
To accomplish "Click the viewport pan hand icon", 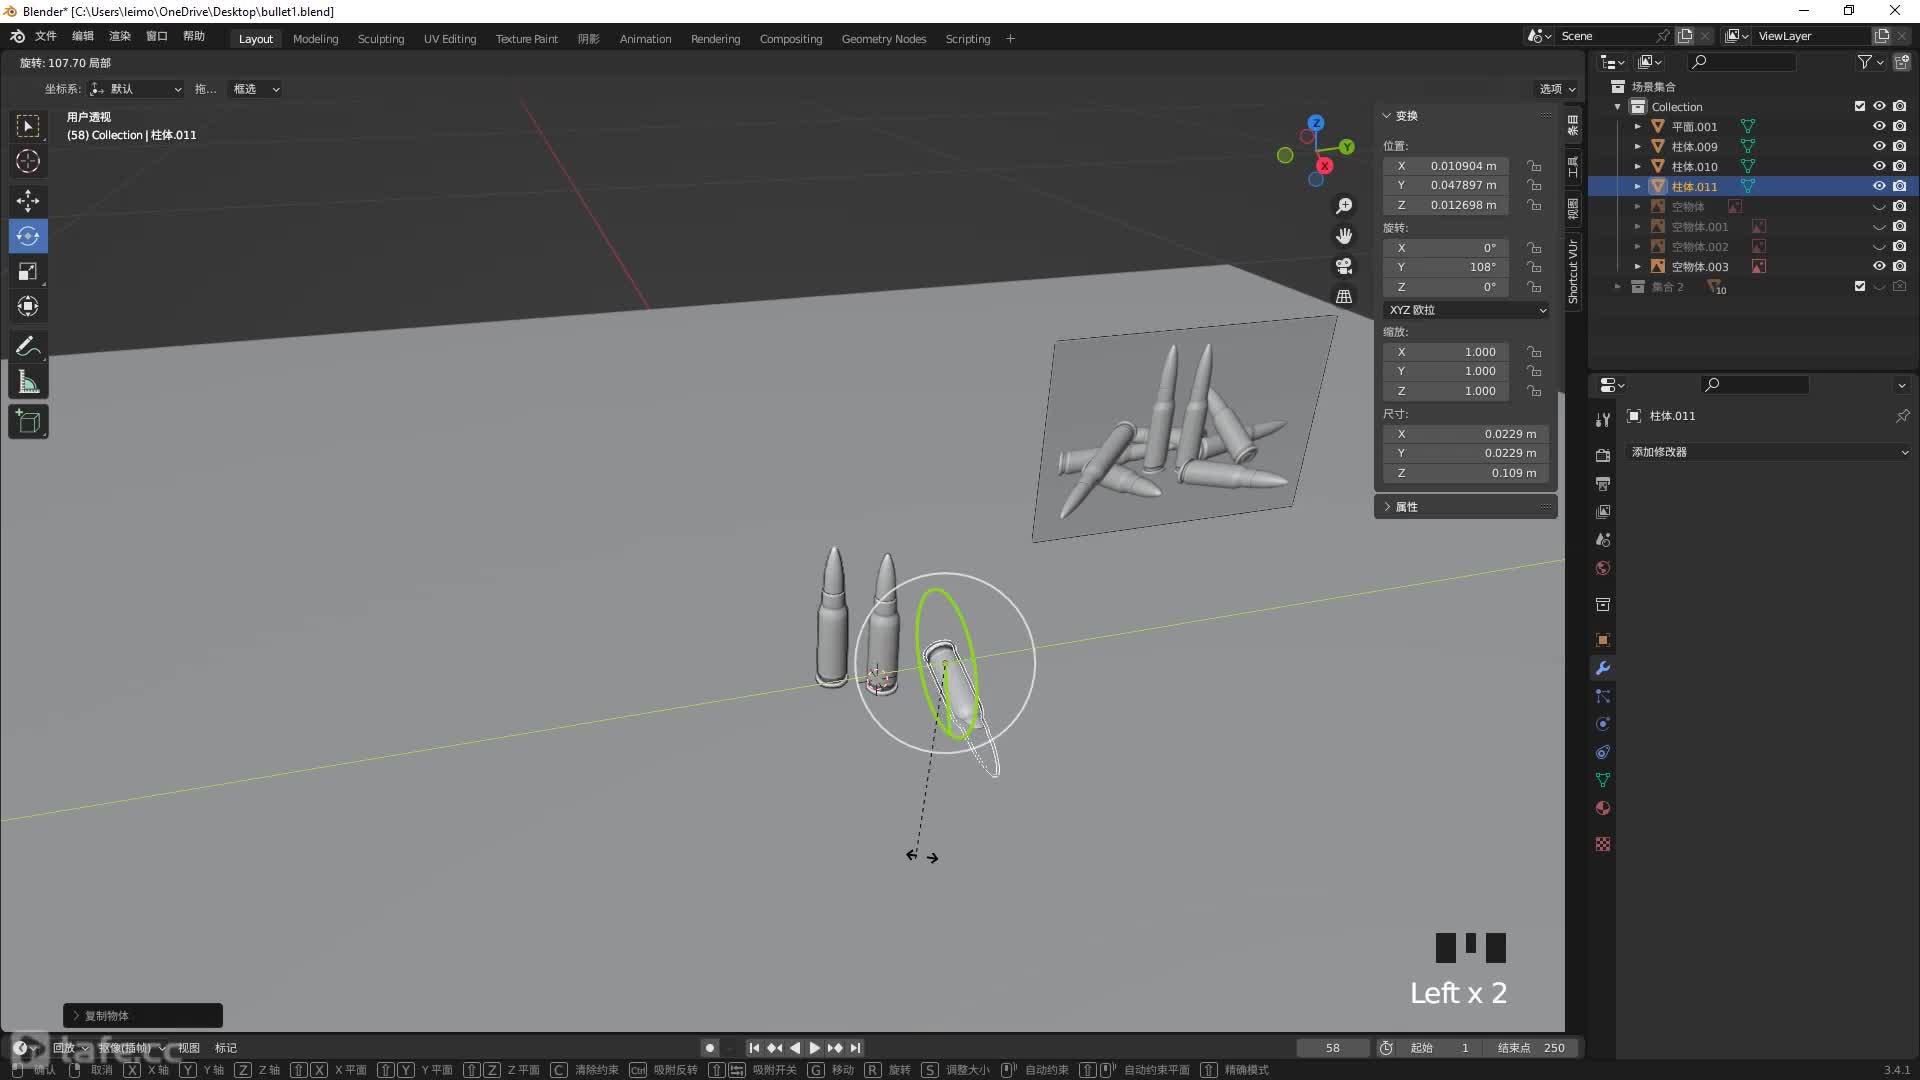I will [1344, 236].
